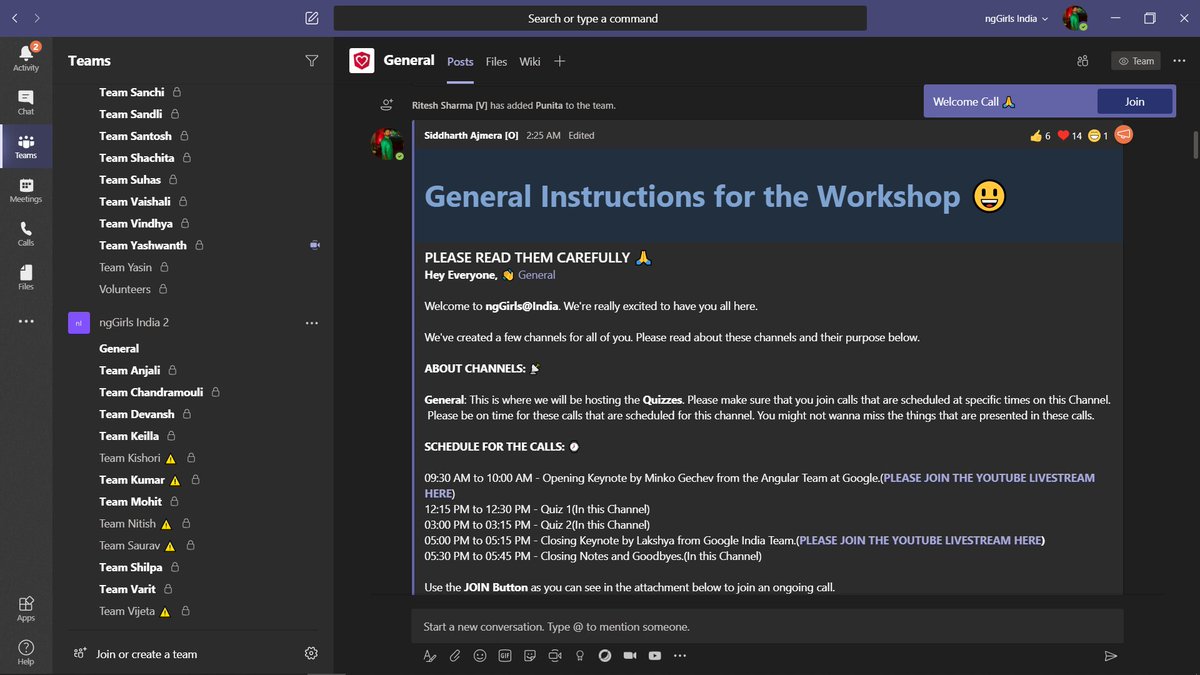Open the Team Mohit channel
The height and width of the screenshot is (675, 1200).
pos(130,502)
